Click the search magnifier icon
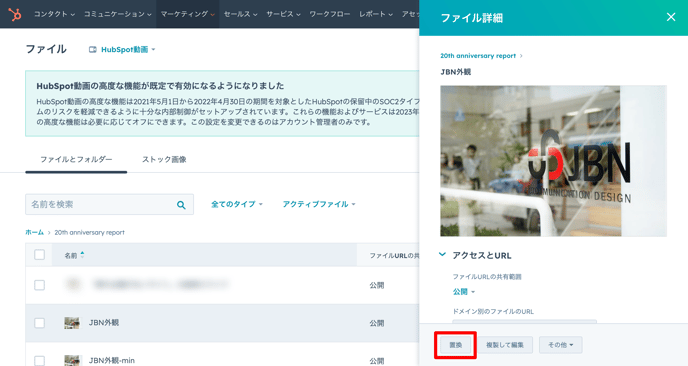This screenshot has width=688, height=366. pos(181,205)
